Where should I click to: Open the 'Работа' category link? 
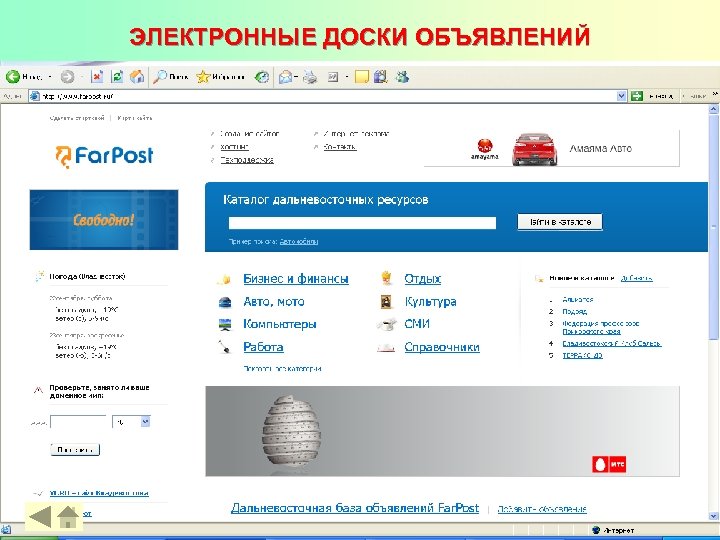(x=263, y=347)
